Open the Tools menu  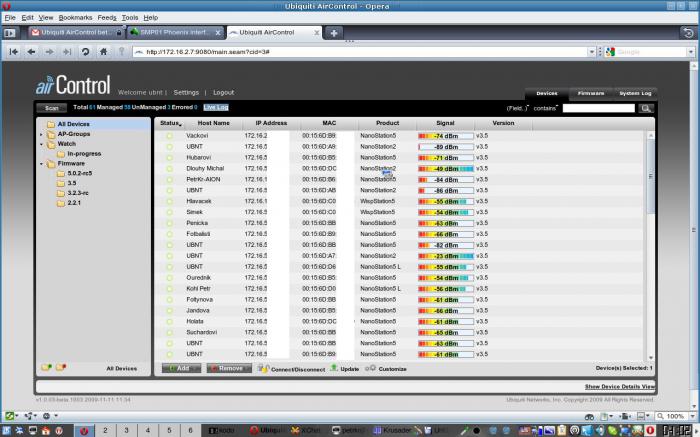point(130,18)
